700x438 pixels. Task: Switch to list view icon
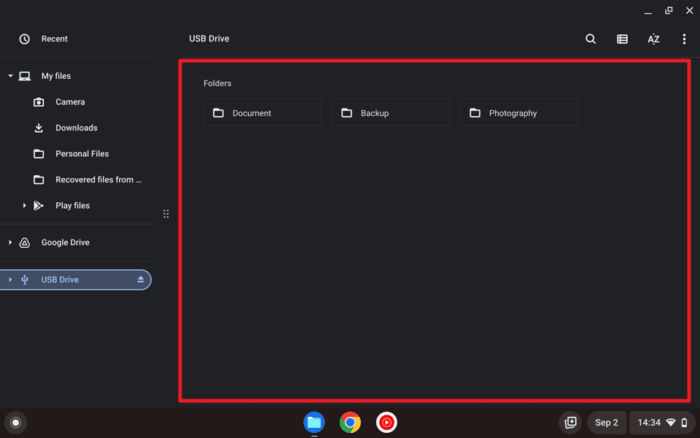pyautogui.click(x=622, y=39)
